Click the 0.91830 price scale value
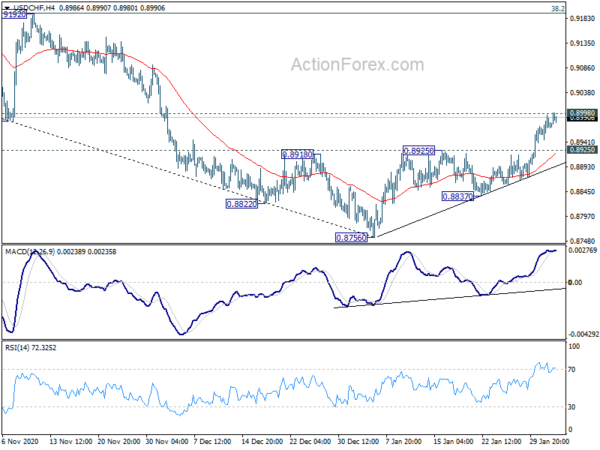The width and height of the screenshot is (600, 450). point(582,18)
